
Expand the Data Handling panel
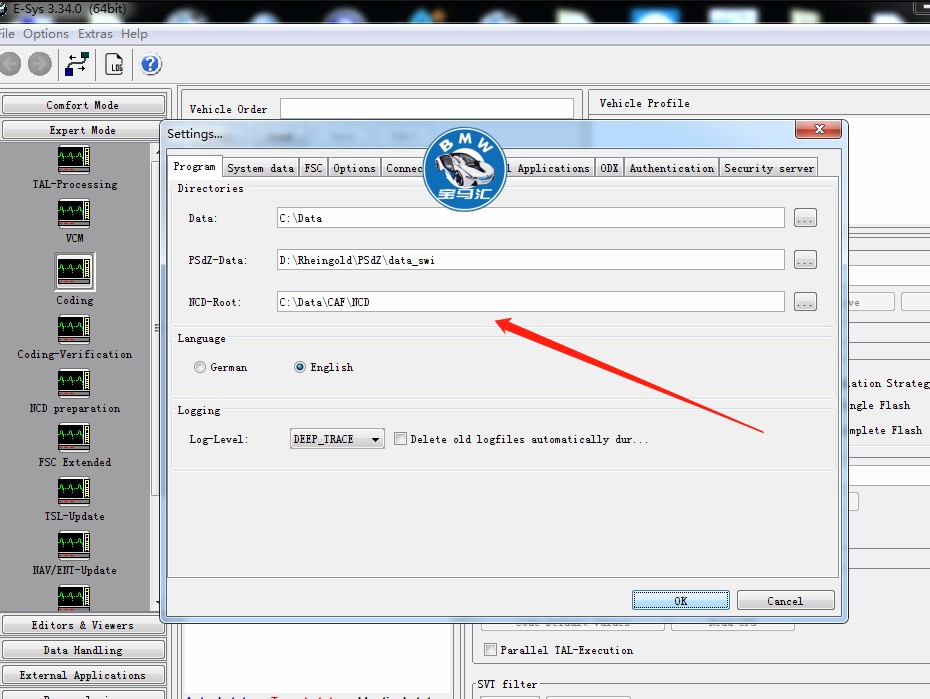[83, 650]
